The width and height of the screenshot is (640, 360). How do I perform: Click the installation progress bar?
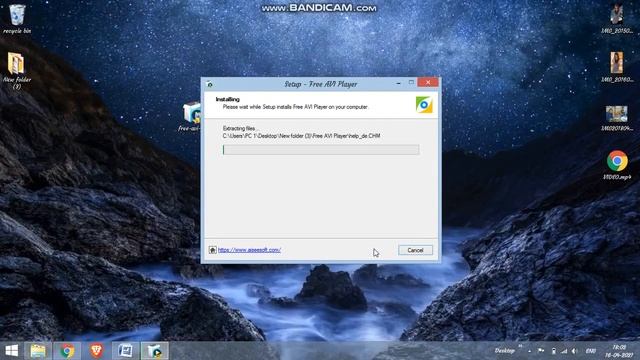[x=321, y=150]
